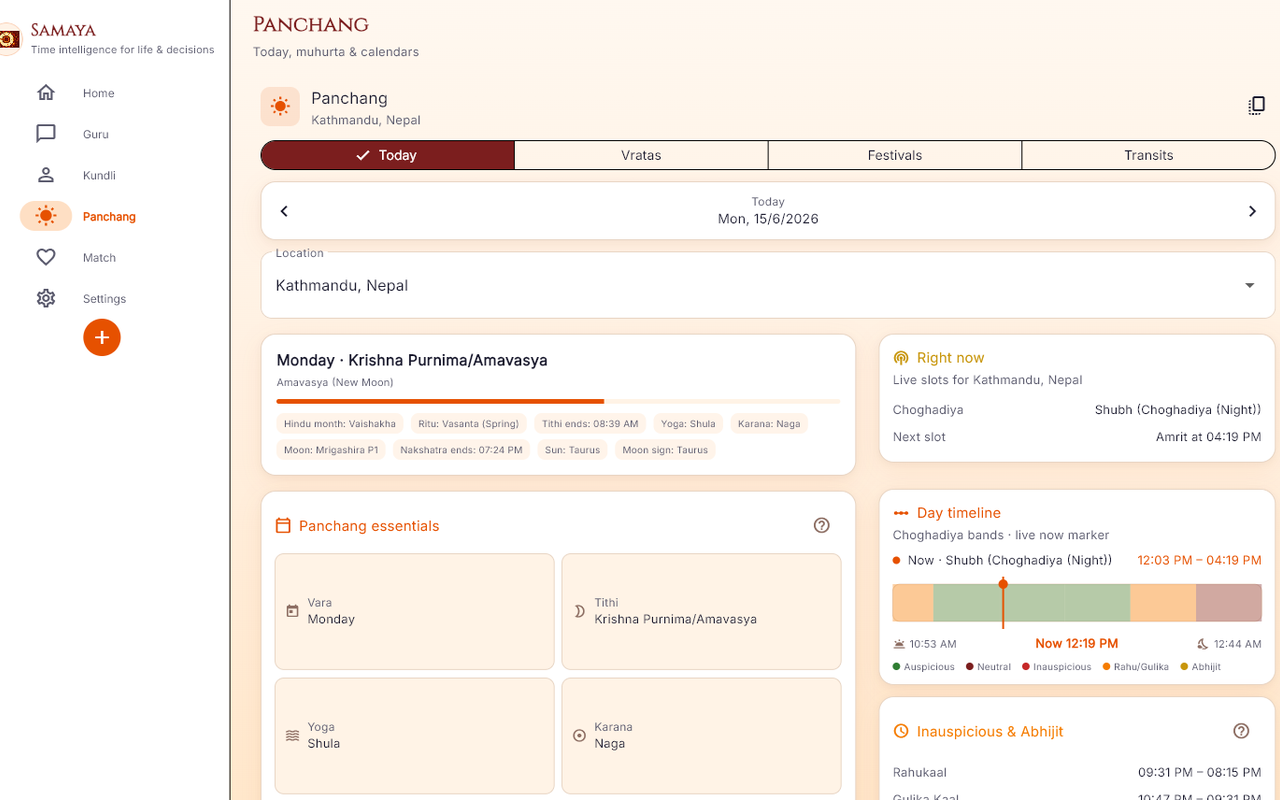The image size is (1280, 800).
Task: Click the Day timeline dots icon
Action: pos(901,513)
